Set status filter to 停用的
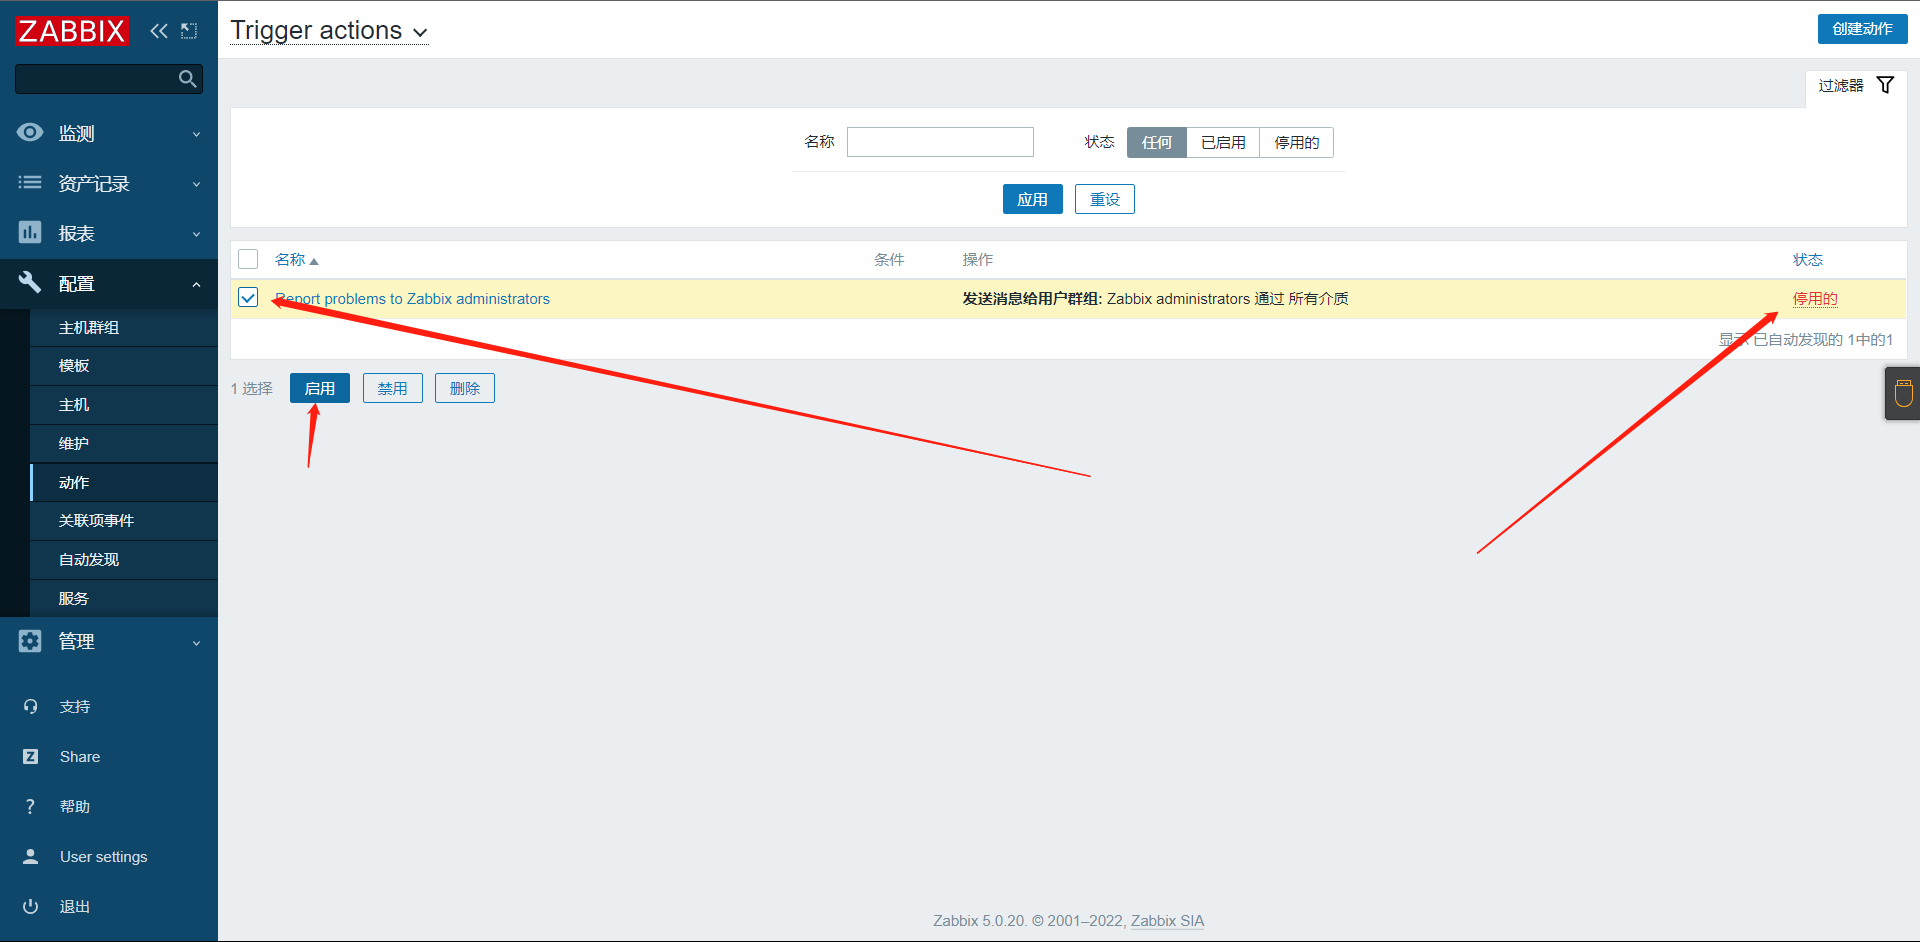 click(x=1296, y=143)
